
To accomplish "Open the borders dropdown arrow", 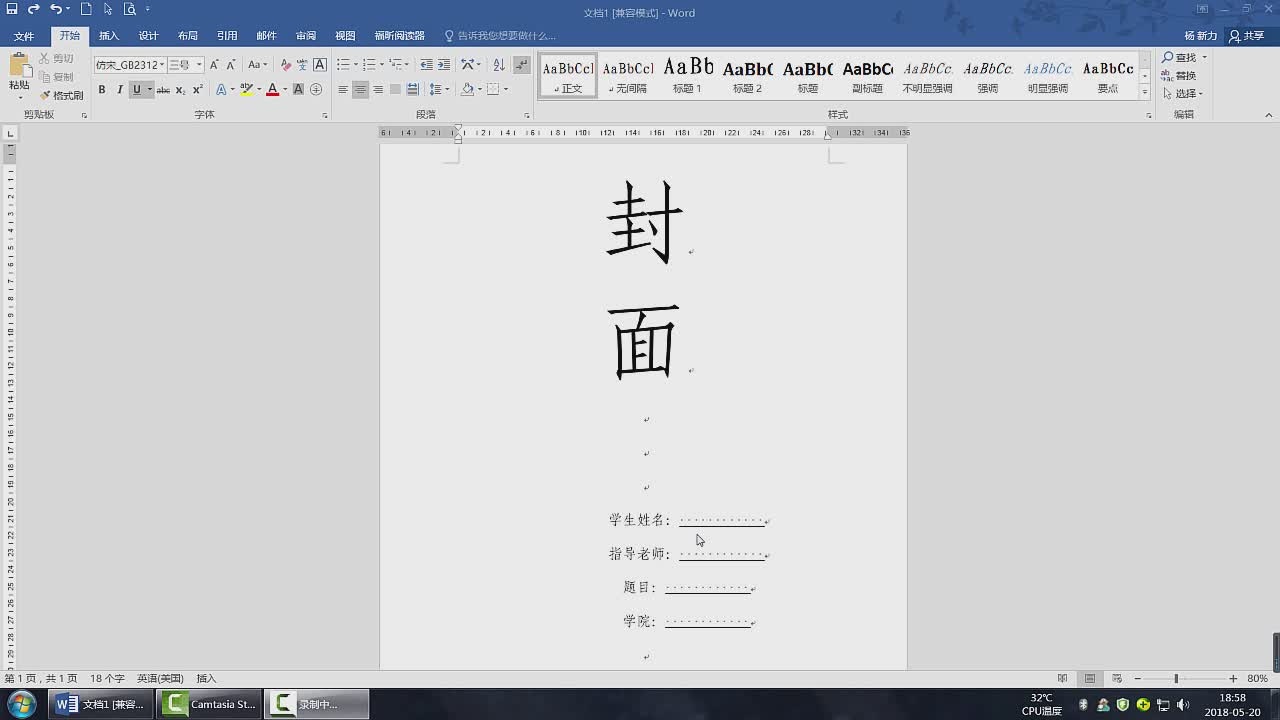I will 506,90.
